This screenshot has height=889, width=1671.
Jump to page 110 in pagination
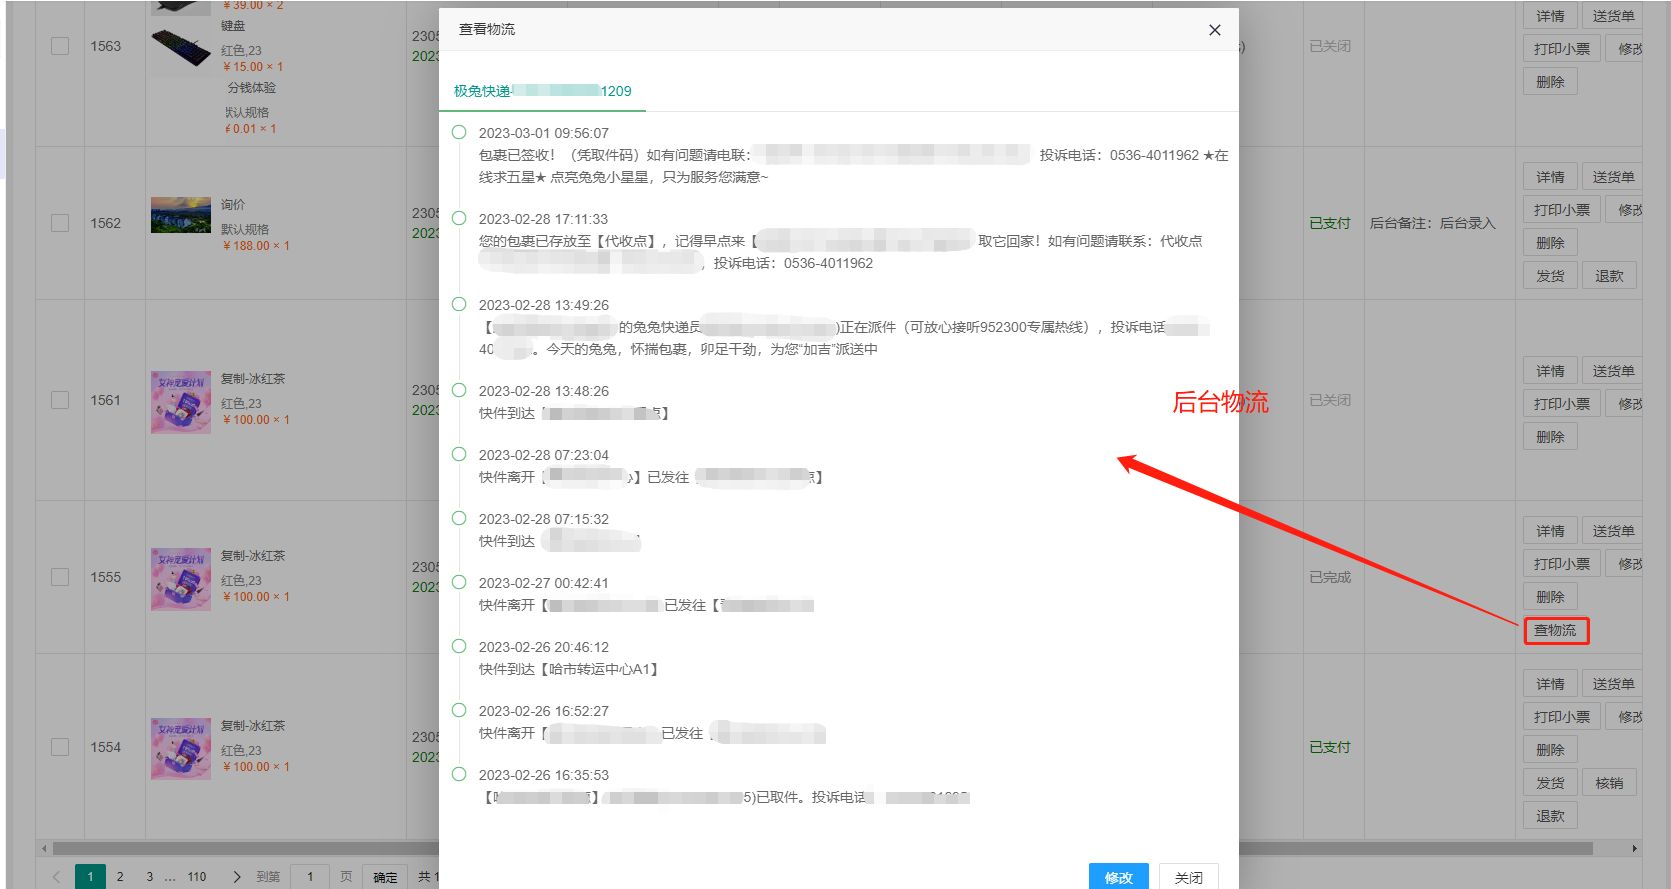(x=197, y=877)
